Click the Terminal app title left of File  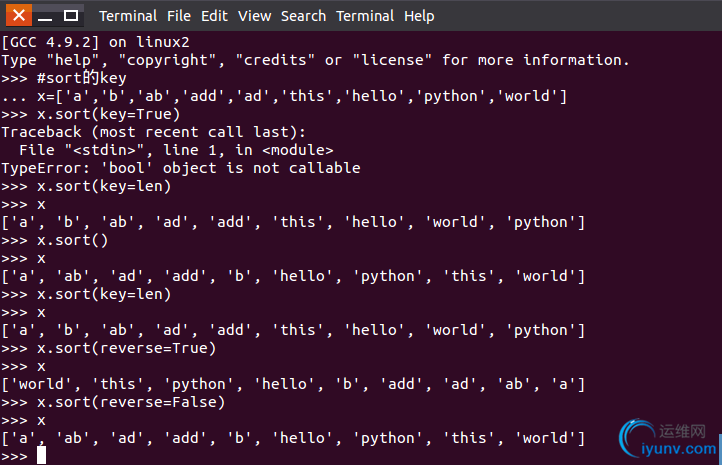[128, 16]
